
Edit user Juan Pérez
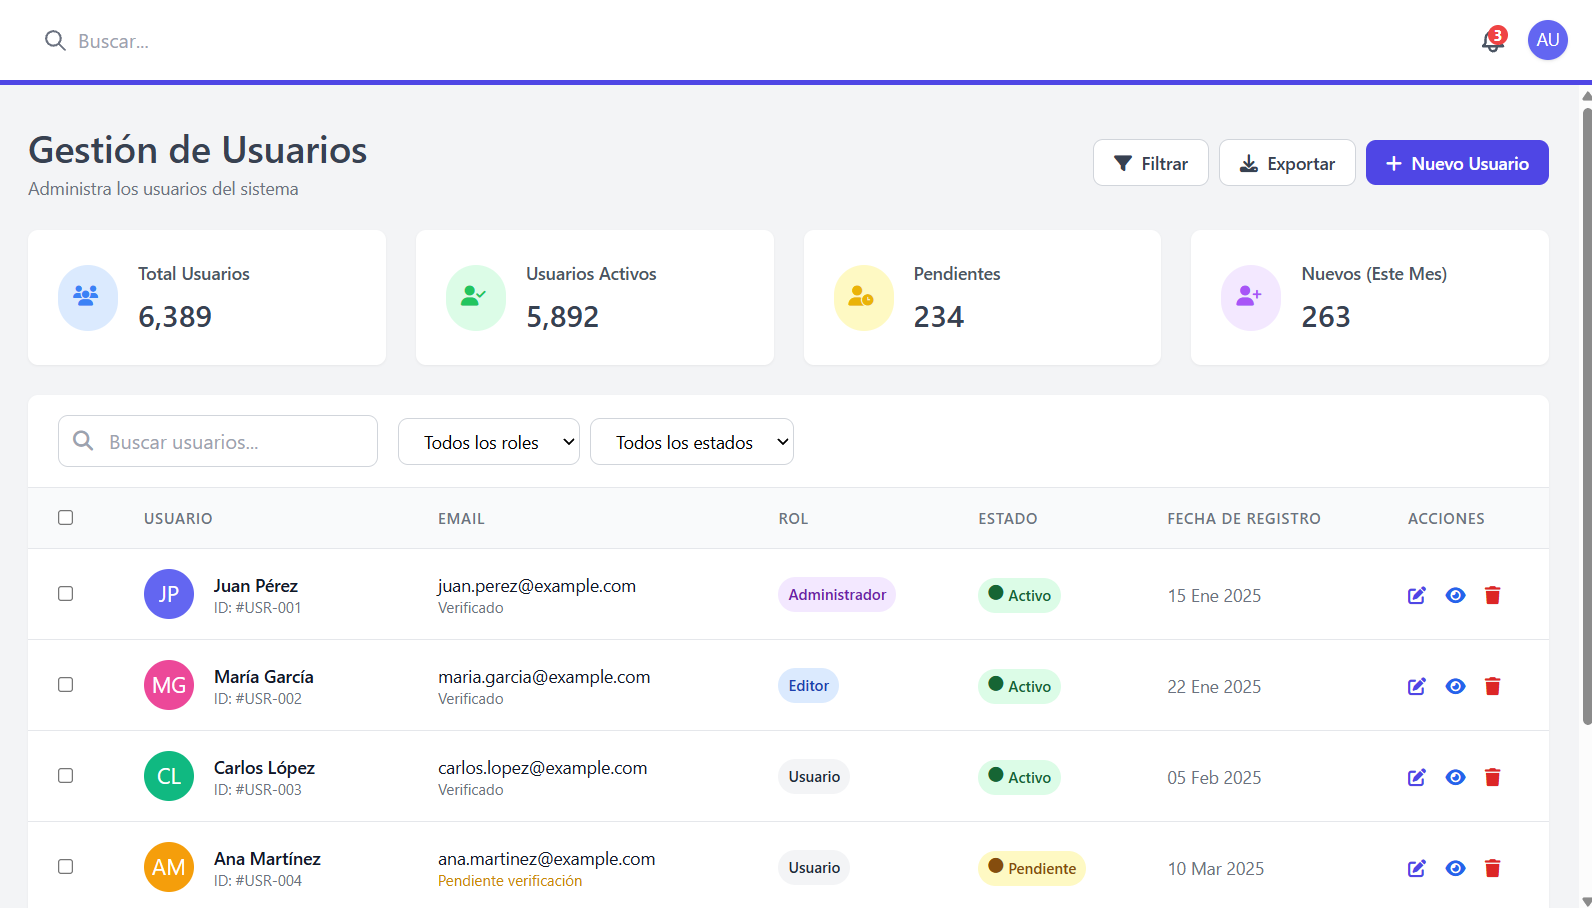[x=1416, y=596]
